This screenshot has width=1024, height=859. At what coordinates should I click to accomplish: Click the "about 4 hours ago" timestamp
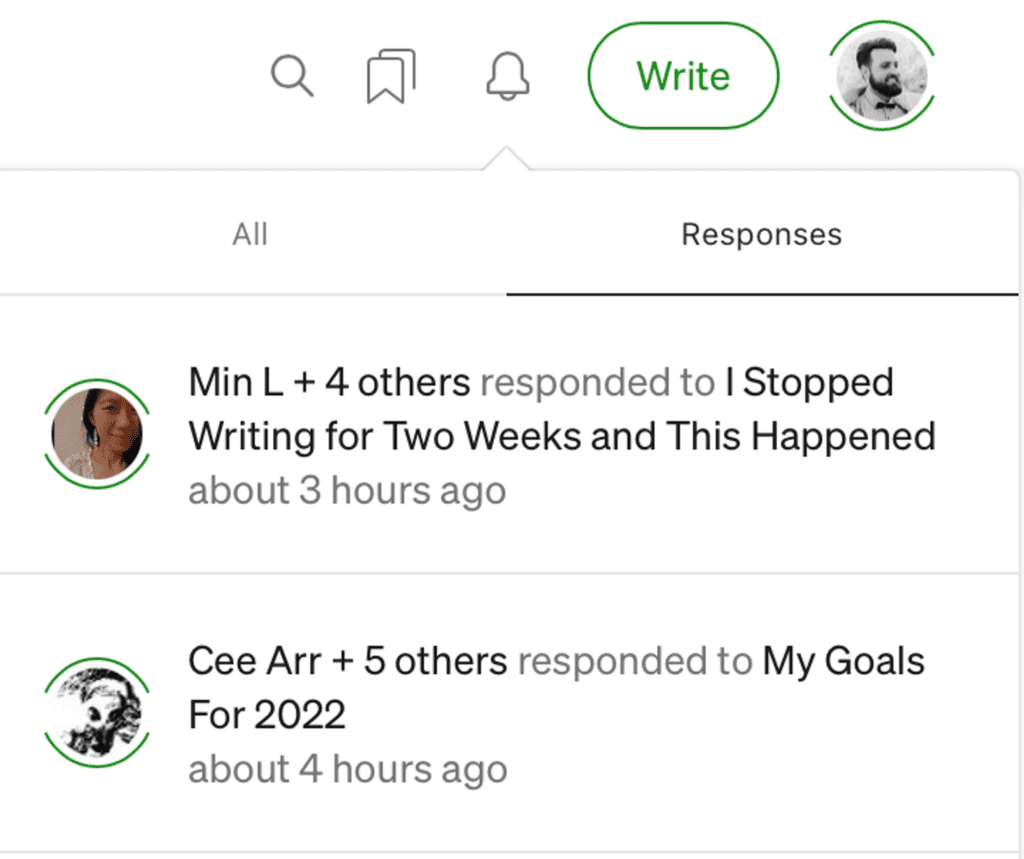[347, 769]
